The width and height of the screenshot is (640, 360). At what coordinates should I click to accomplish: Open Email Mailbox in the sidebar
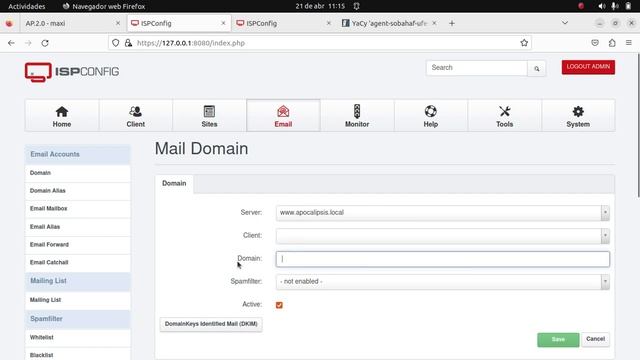click(78, 209)
